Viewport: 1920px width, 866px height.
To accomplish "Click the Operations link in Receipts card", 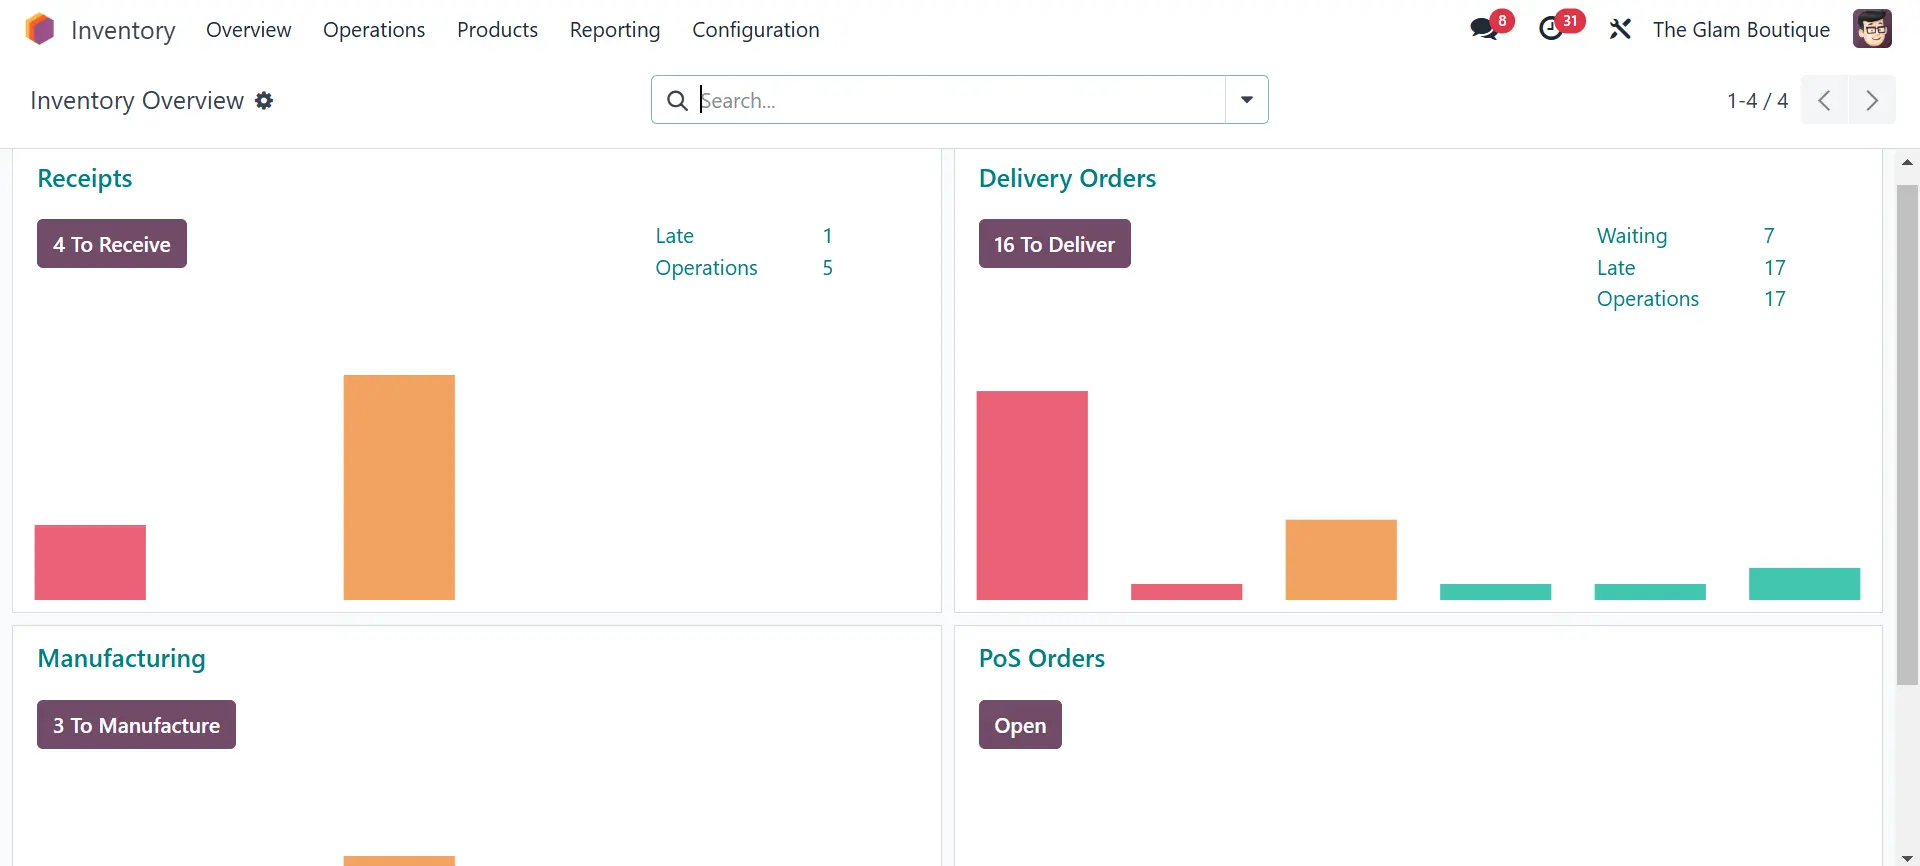I will [x=706, y=268].
